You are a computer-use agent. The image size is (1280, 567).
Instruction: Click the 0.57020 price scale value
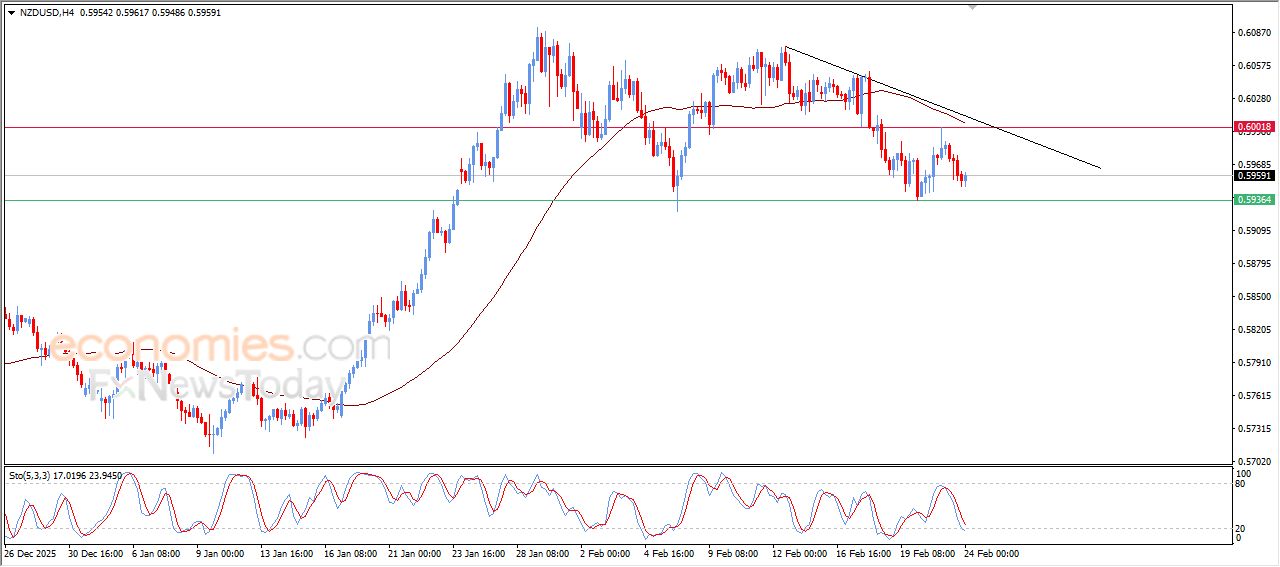coord(1254,461)
